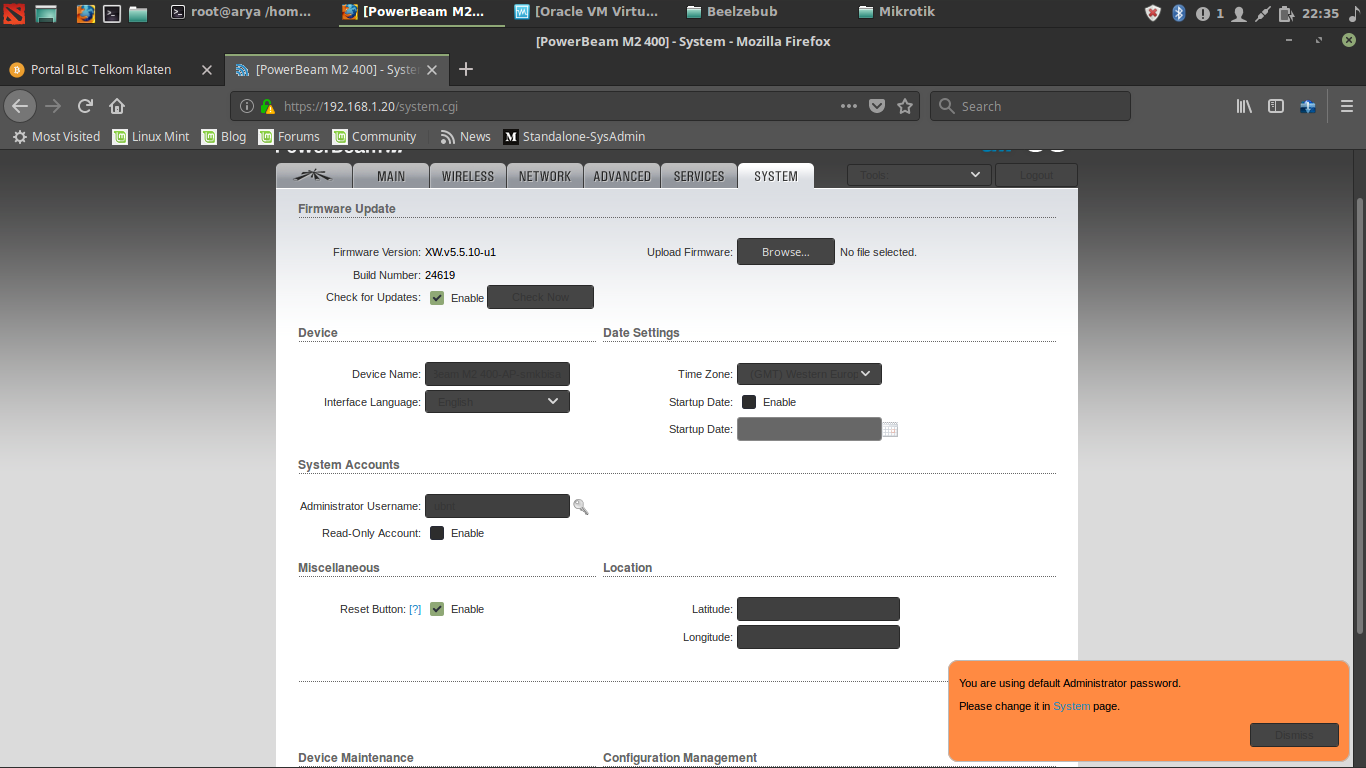Open the Community bookmark
This screenshot has width=1366, height=768.
point(374,136)
